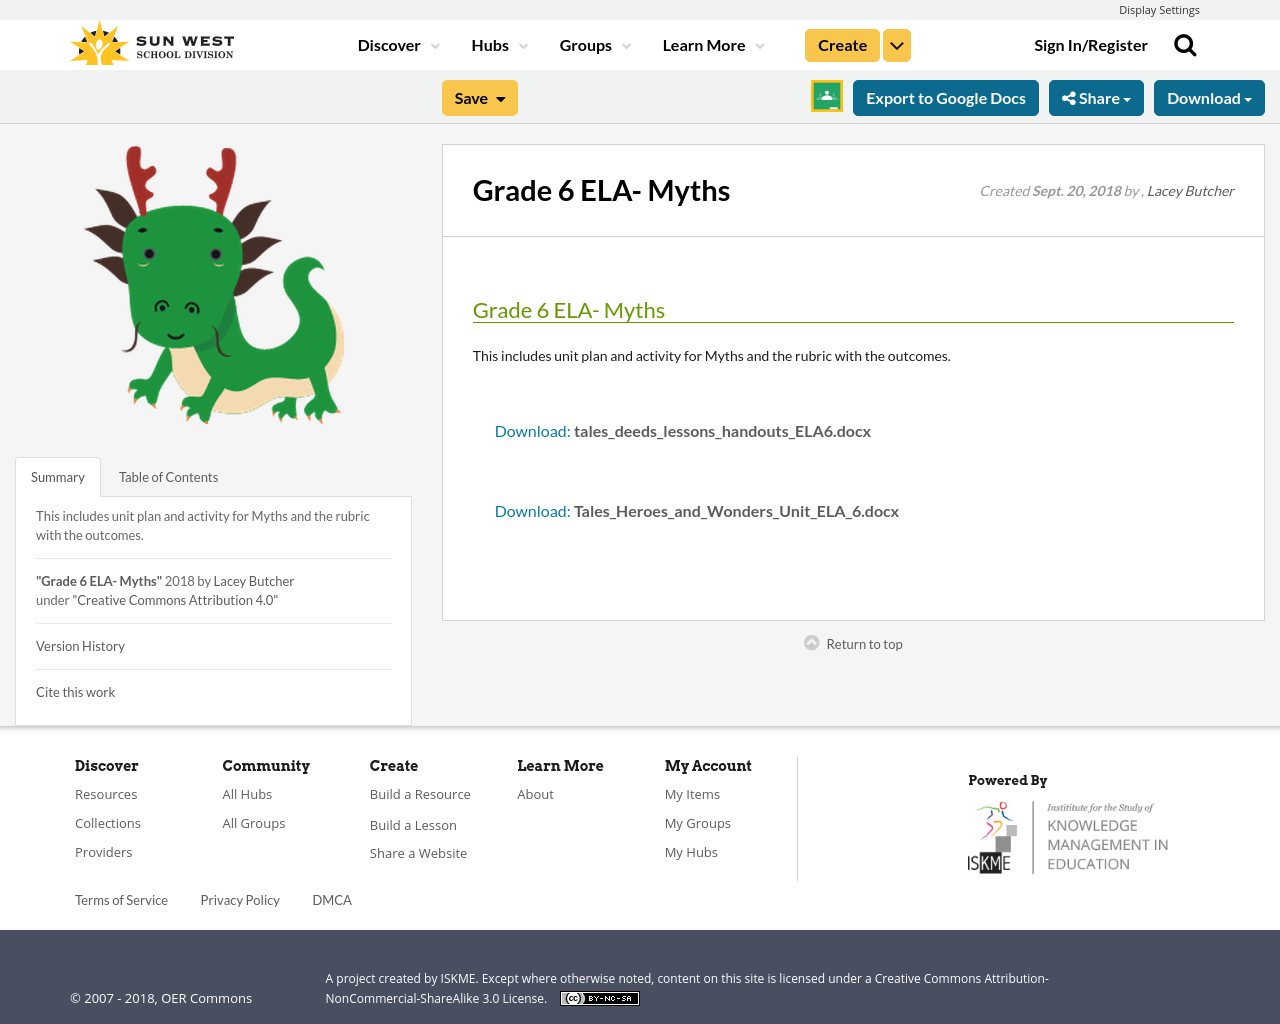Click the Sun West School Division logo
The image size is (1280, 1024).
(151, 42)
